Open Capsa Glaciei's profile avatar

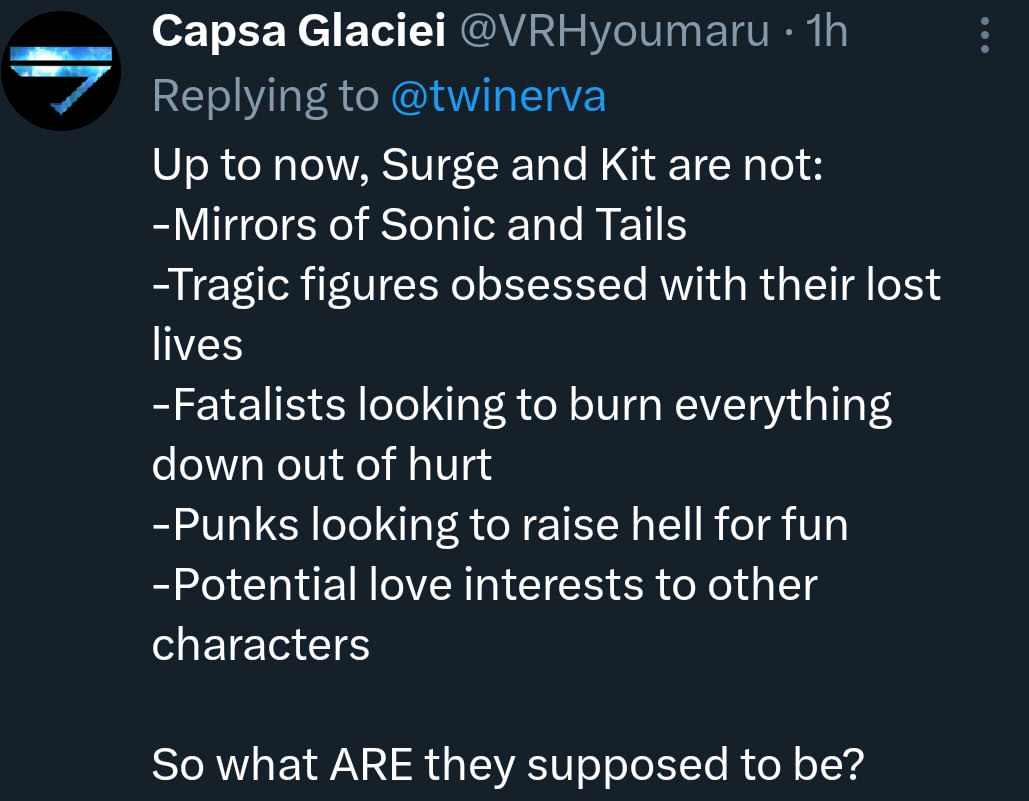[x=61, y=71]
